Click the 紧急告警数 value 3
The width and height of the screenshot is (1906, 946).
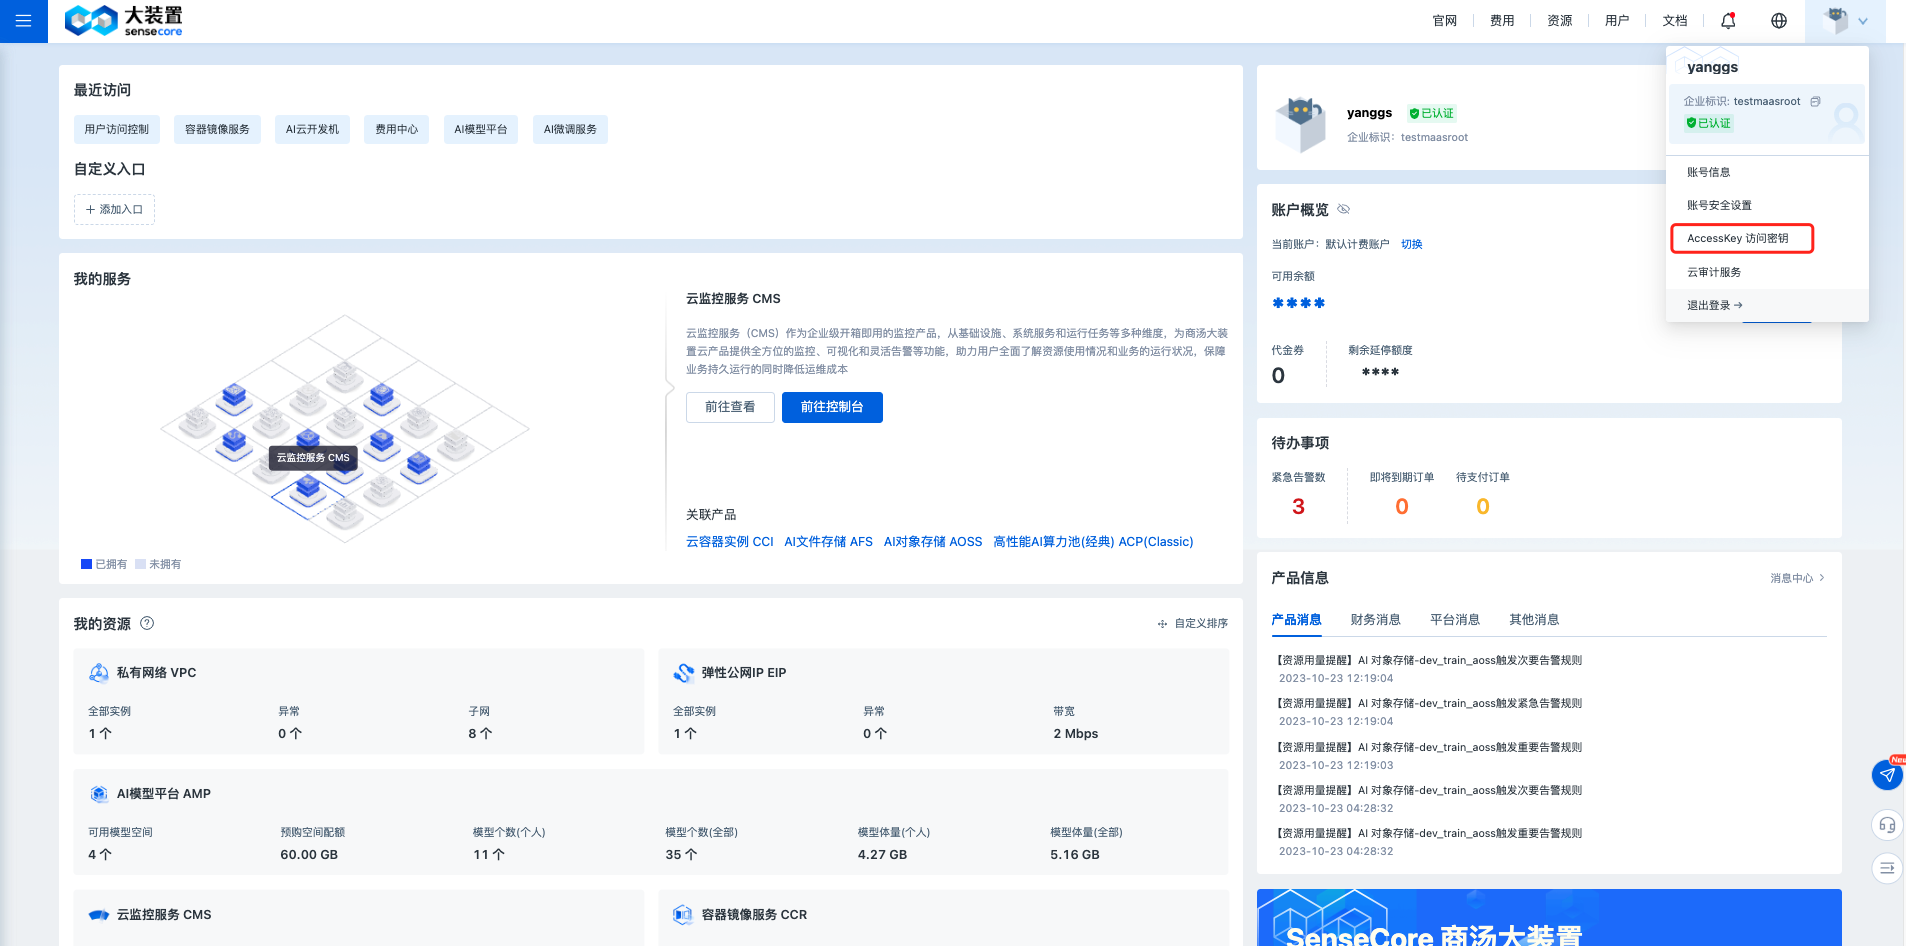1298,506
